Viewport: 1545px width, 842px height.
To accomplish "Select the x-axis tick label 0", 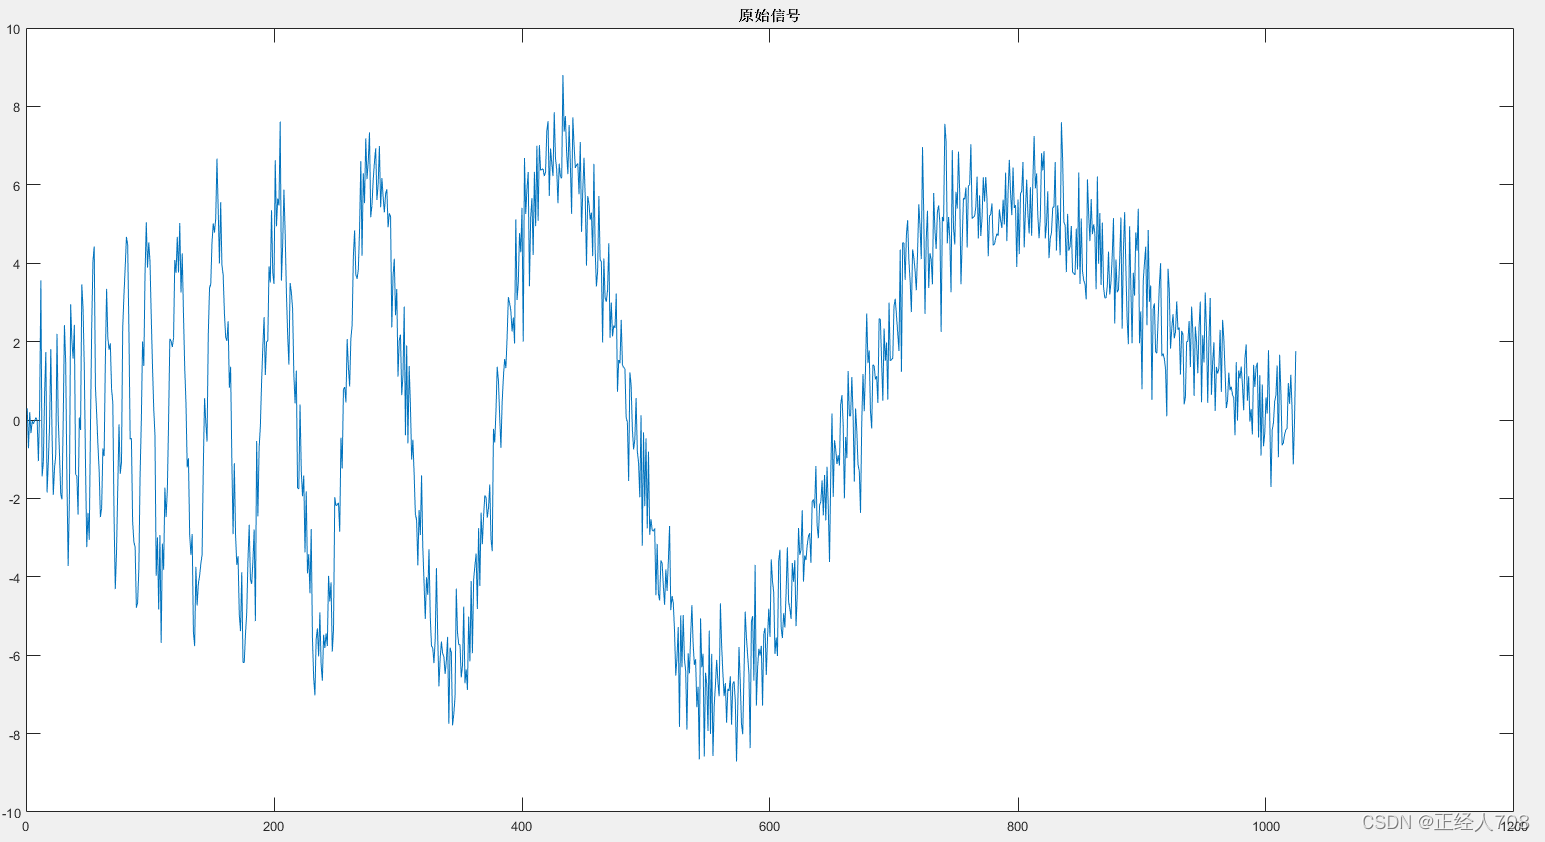I will click(26, 826).
